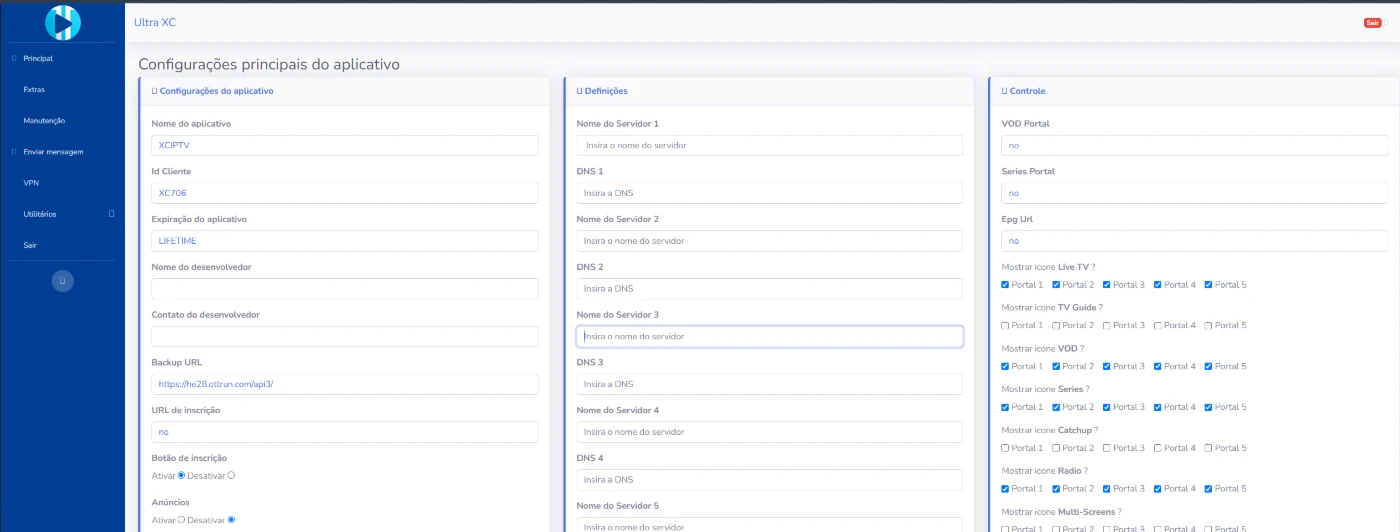Click the icon beside Enviar mensagem
This screenshot has width=1400, height=532.
click(13, 152)
